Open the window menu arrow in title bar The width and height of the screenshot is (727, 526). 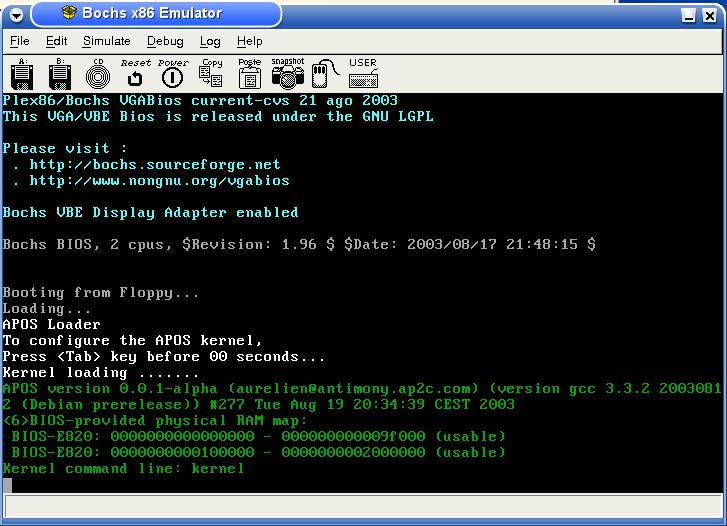16,16
